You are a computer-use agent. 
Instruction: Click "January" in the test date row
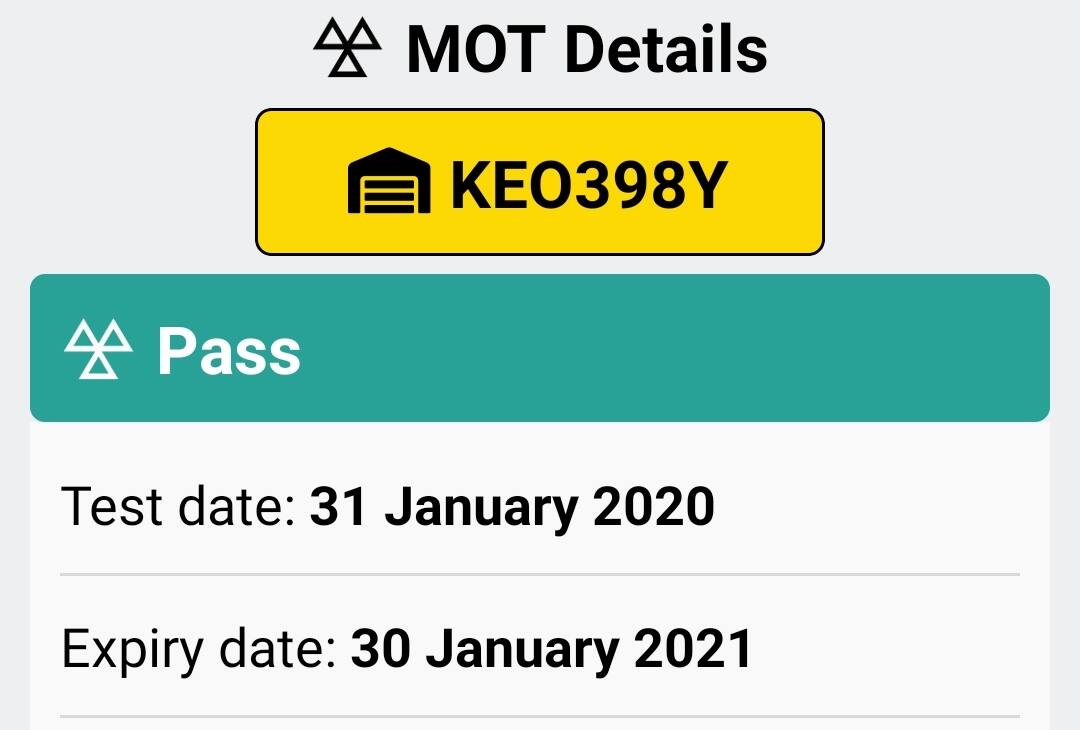[481, 508]
